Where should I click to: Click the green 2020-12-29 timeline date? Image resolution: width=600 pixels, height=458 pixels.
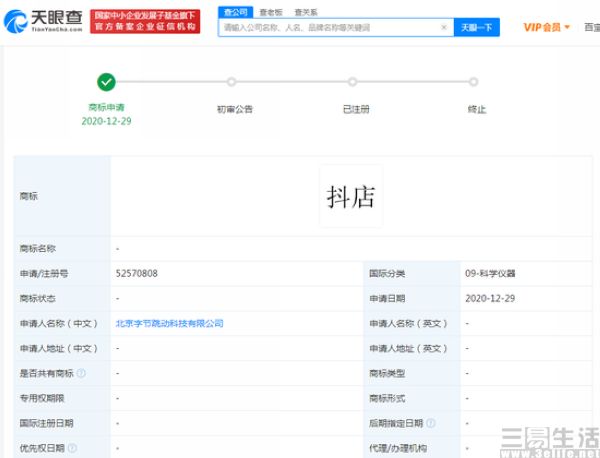point(106,121)
